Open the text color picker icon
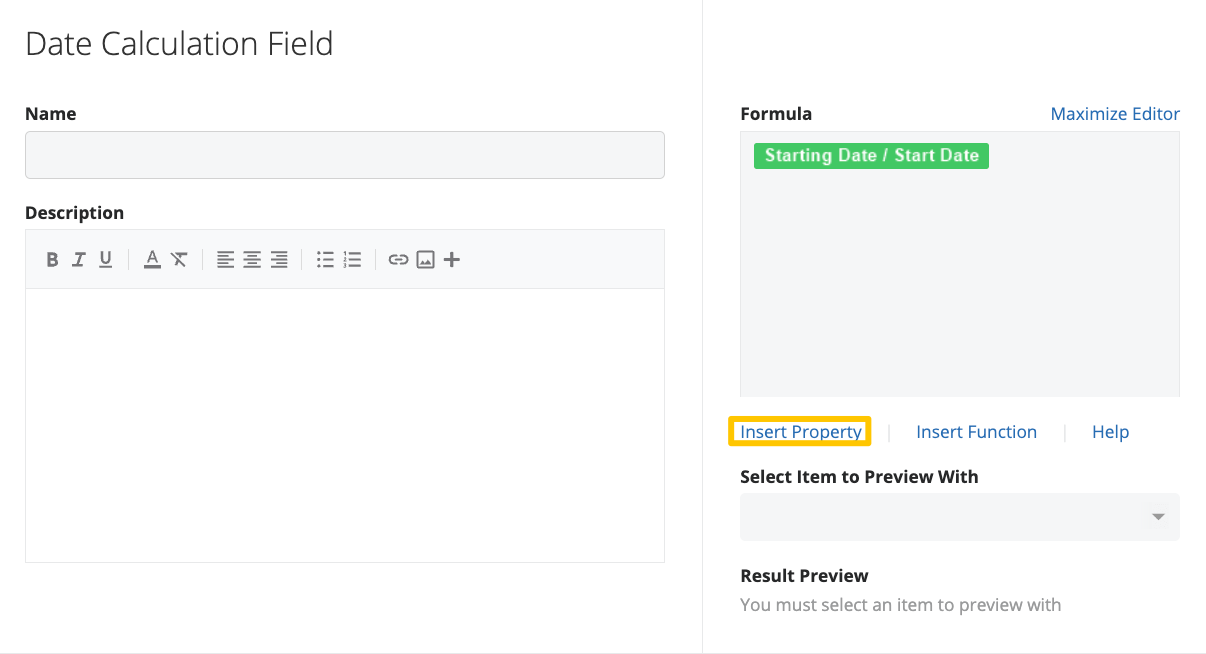 152,260
